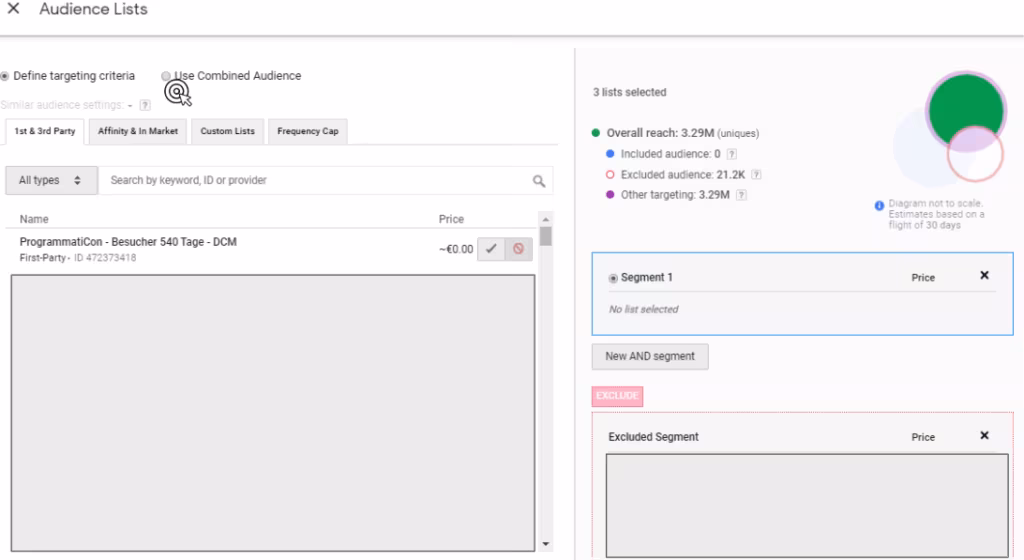Screen dimensions: 1024x560
Task: Select the Segment 1 radio button
Action: [613, 278]
